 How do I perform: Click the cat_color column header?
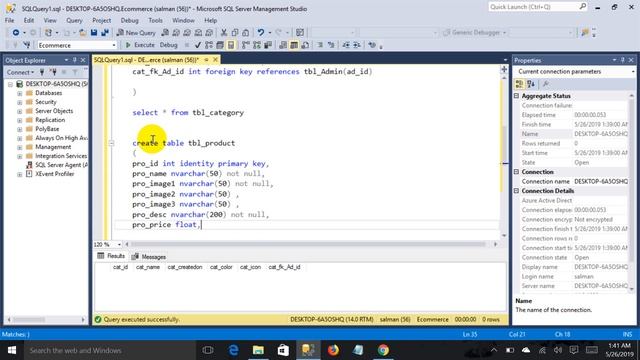tap(221, 267)
